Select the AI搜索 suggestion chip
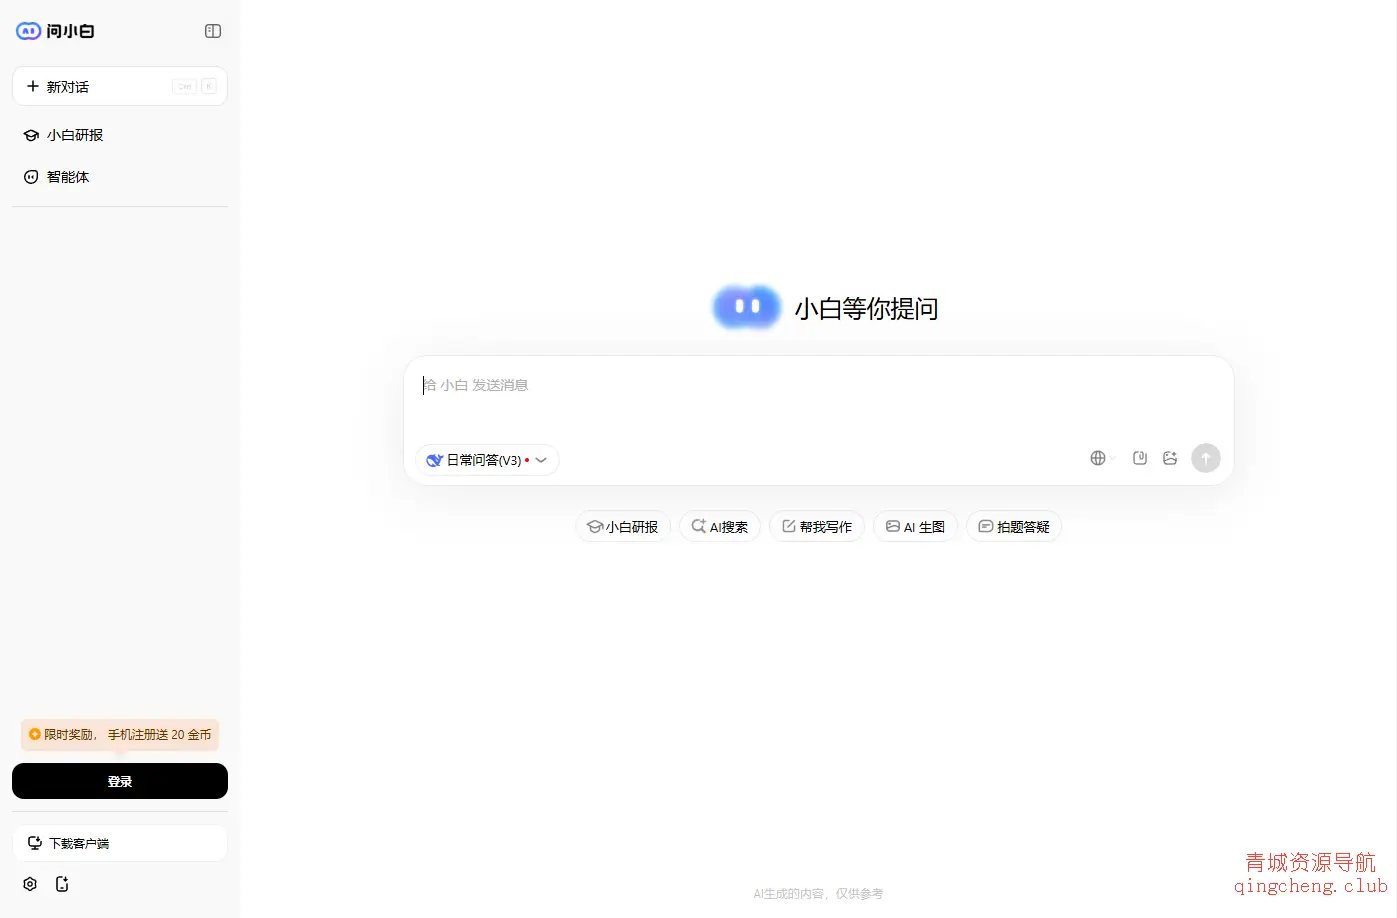This screenshot has width=1397, height=918. tap(719, 526)
